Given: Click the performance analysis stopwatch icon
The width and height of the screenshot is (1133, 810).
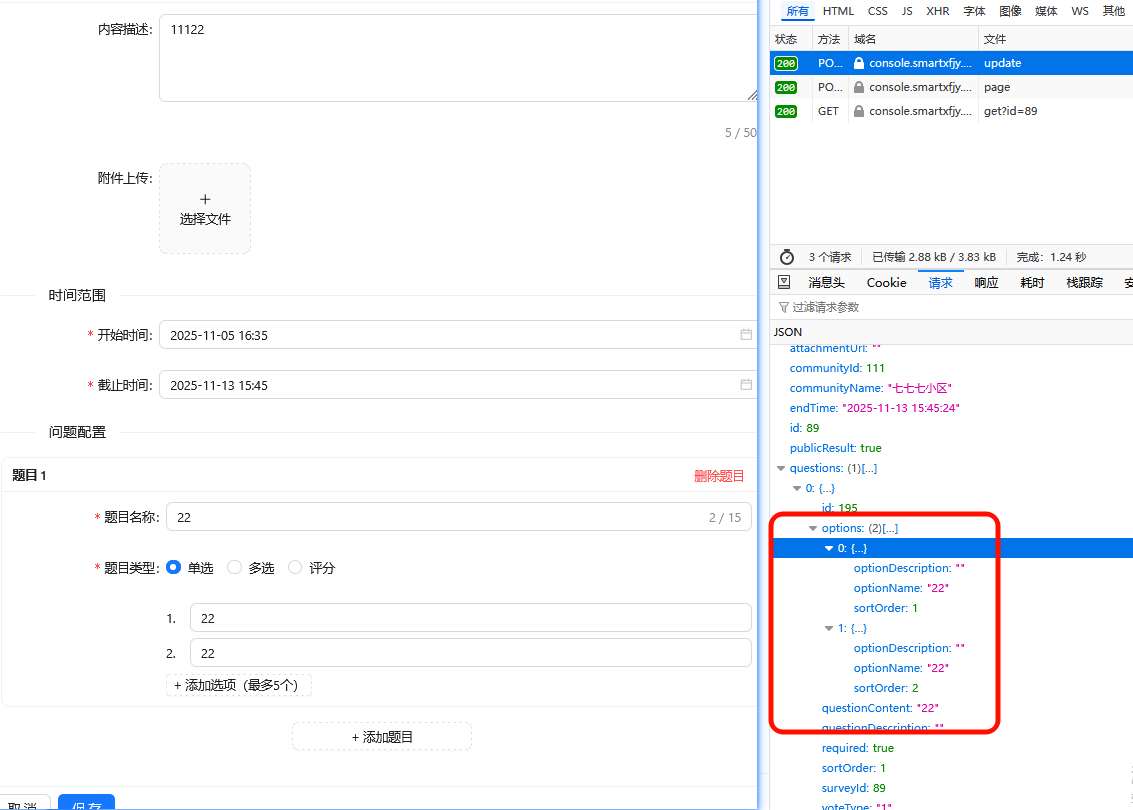Looking at the screenshot, I should click(786, 257).
